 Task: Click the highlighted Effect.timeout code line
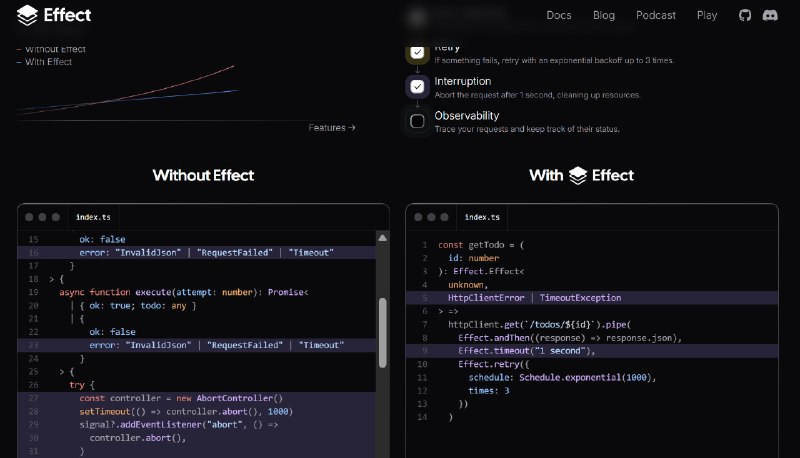(526, 351)
